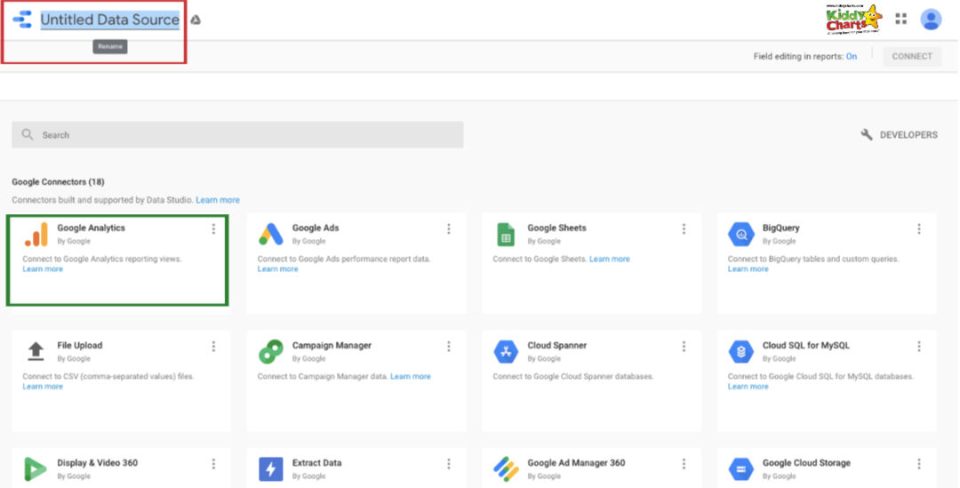Click the Google Cloud Storage icon
This screenshot has height=488, width=960.
(x=741, y=469)
